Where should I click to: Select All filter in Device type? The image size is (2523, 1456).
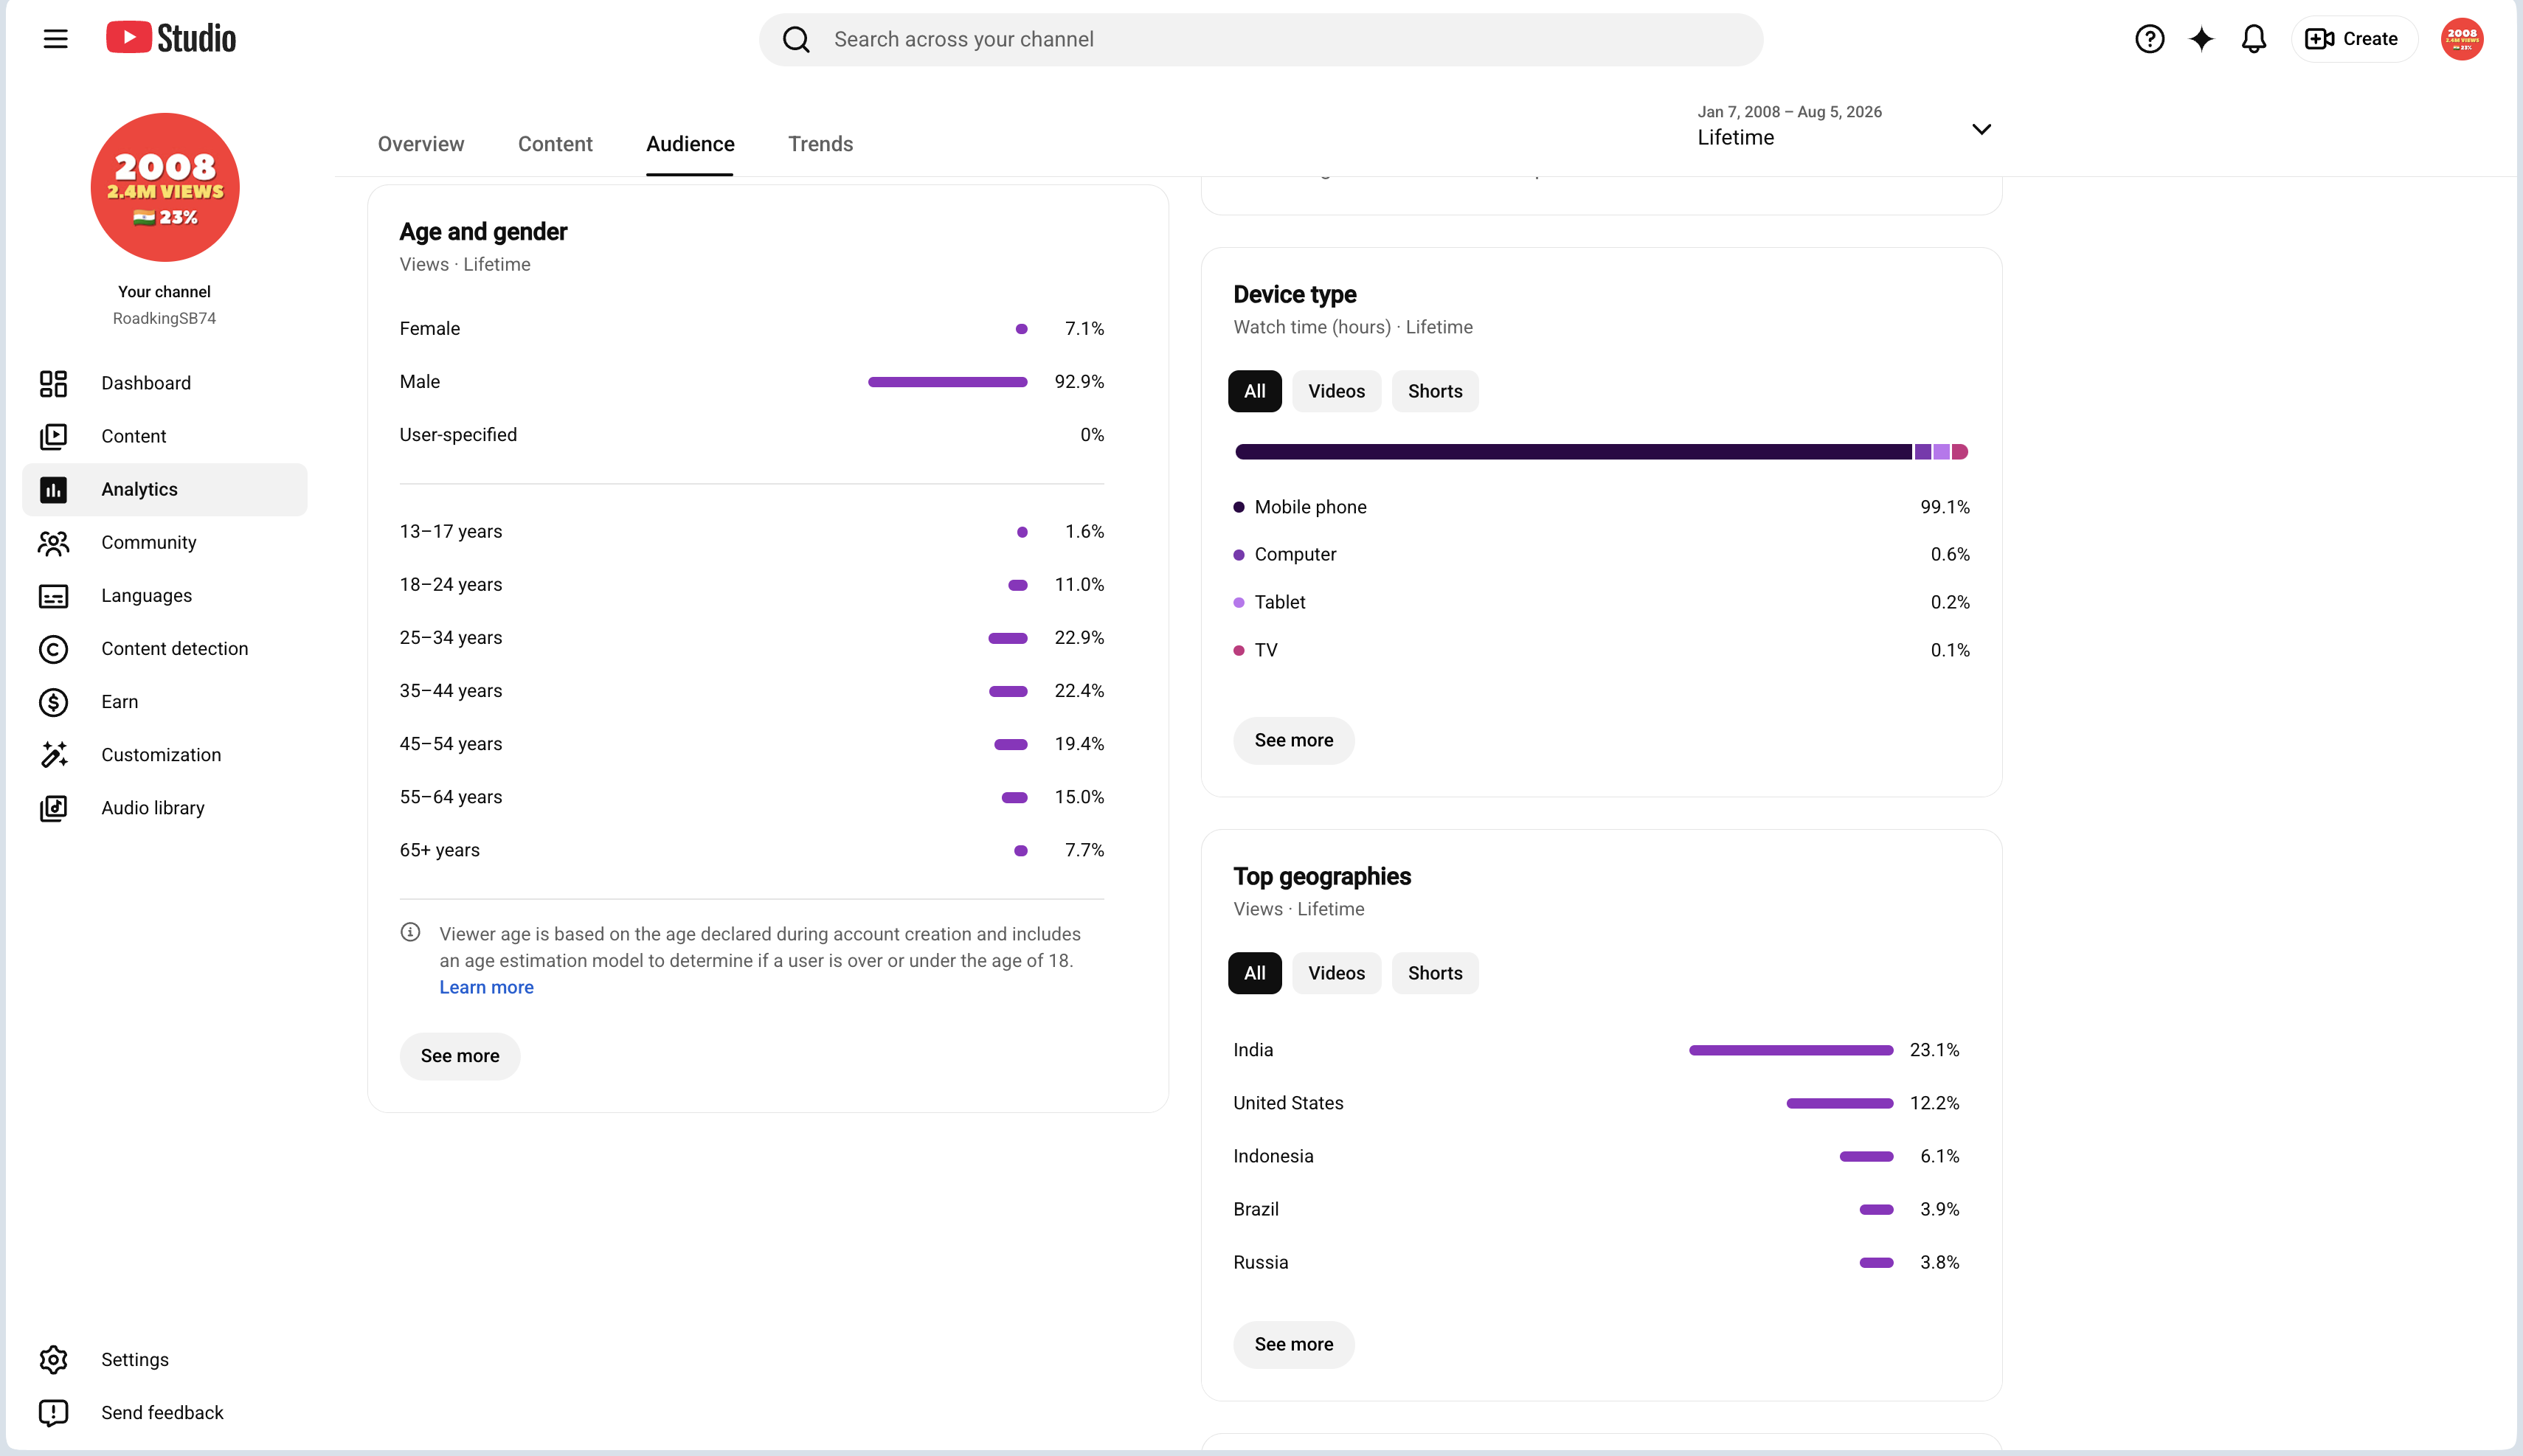(x=1254, y=391)
